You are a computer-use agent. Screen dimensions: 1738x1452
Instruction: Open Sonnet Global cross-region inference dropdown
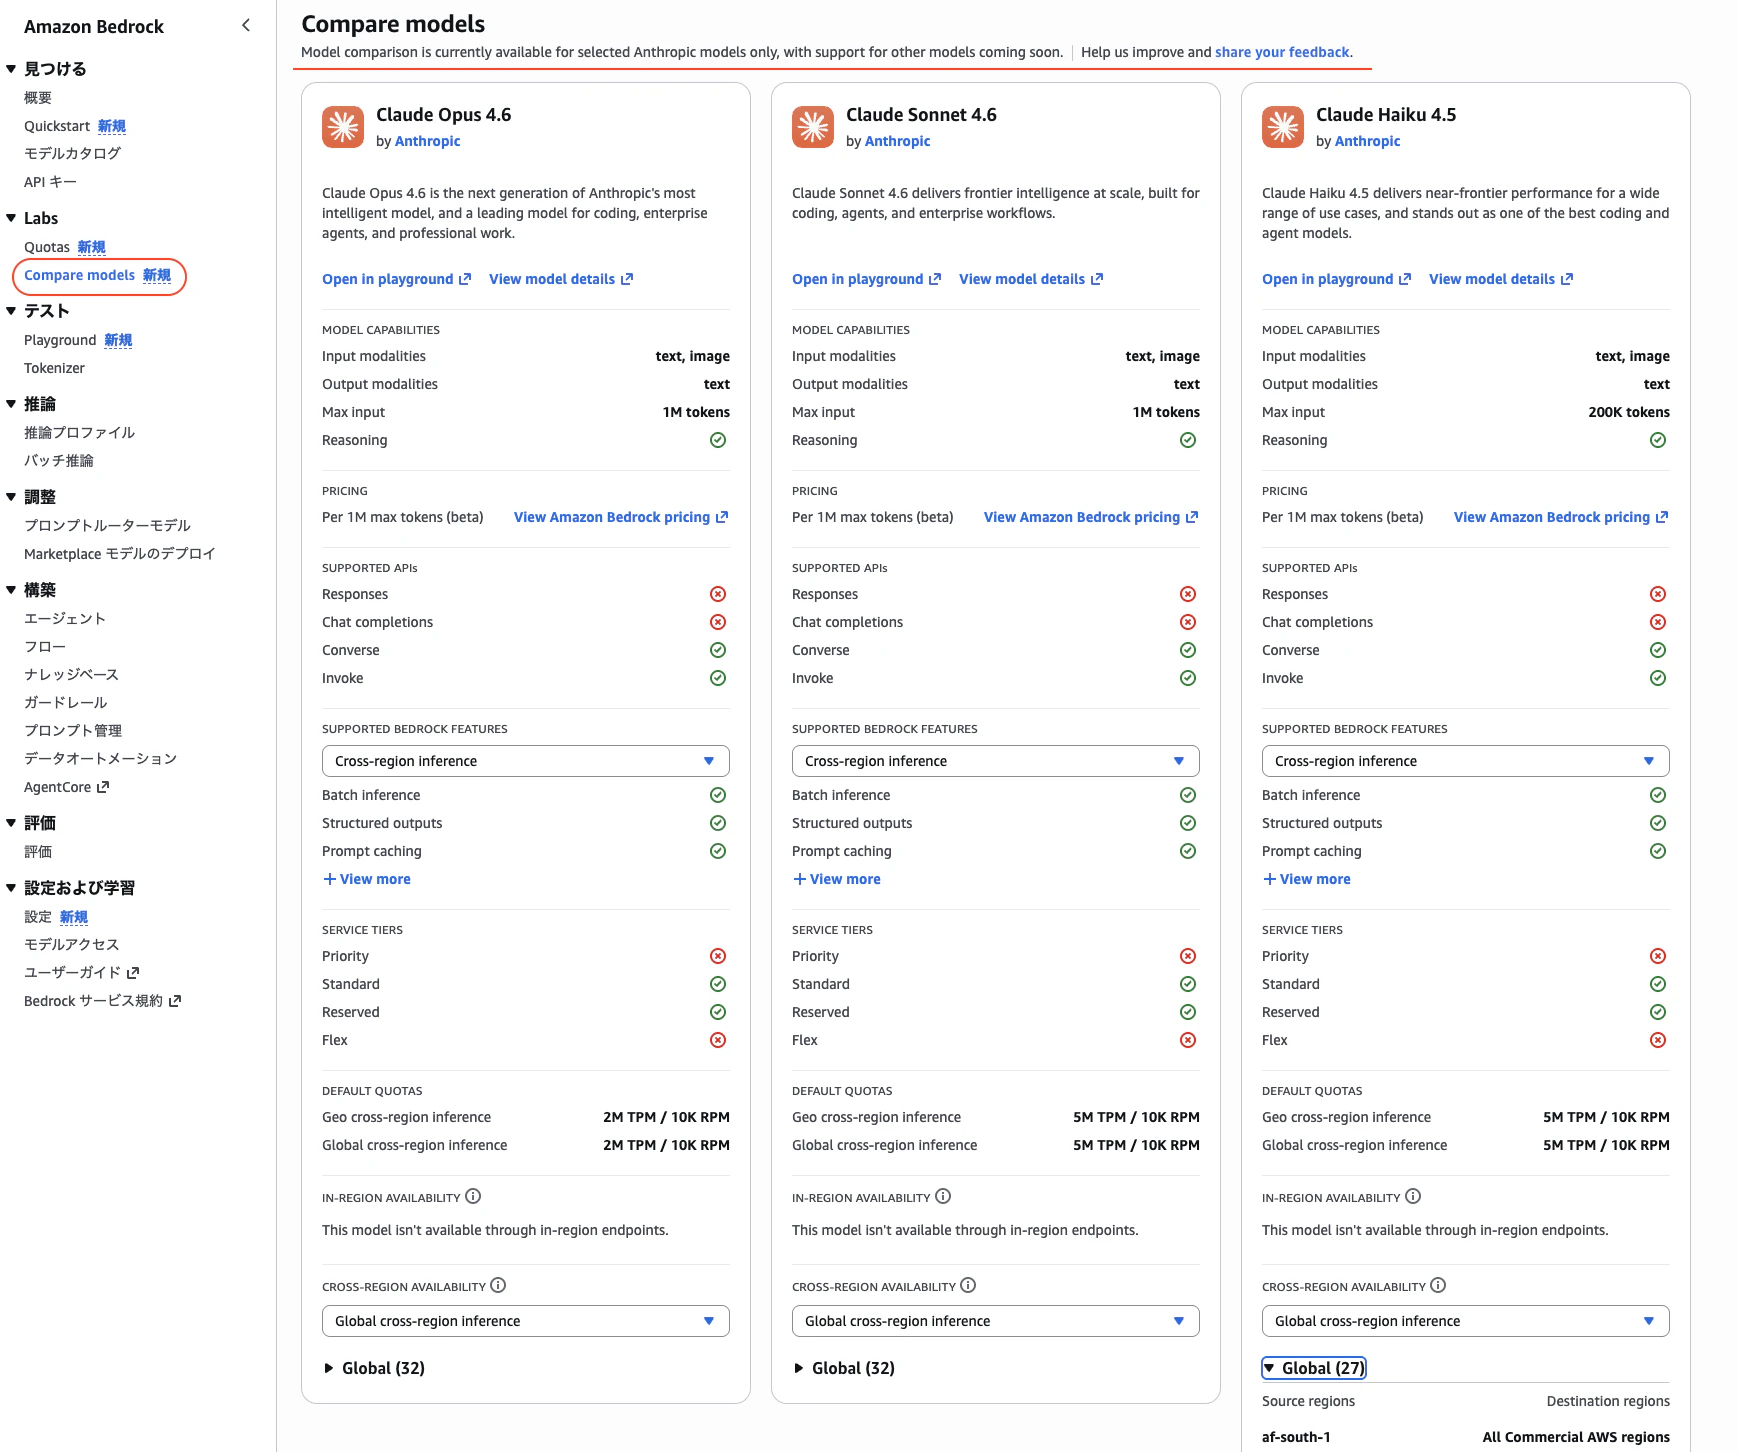click(x=996, y=1321)
